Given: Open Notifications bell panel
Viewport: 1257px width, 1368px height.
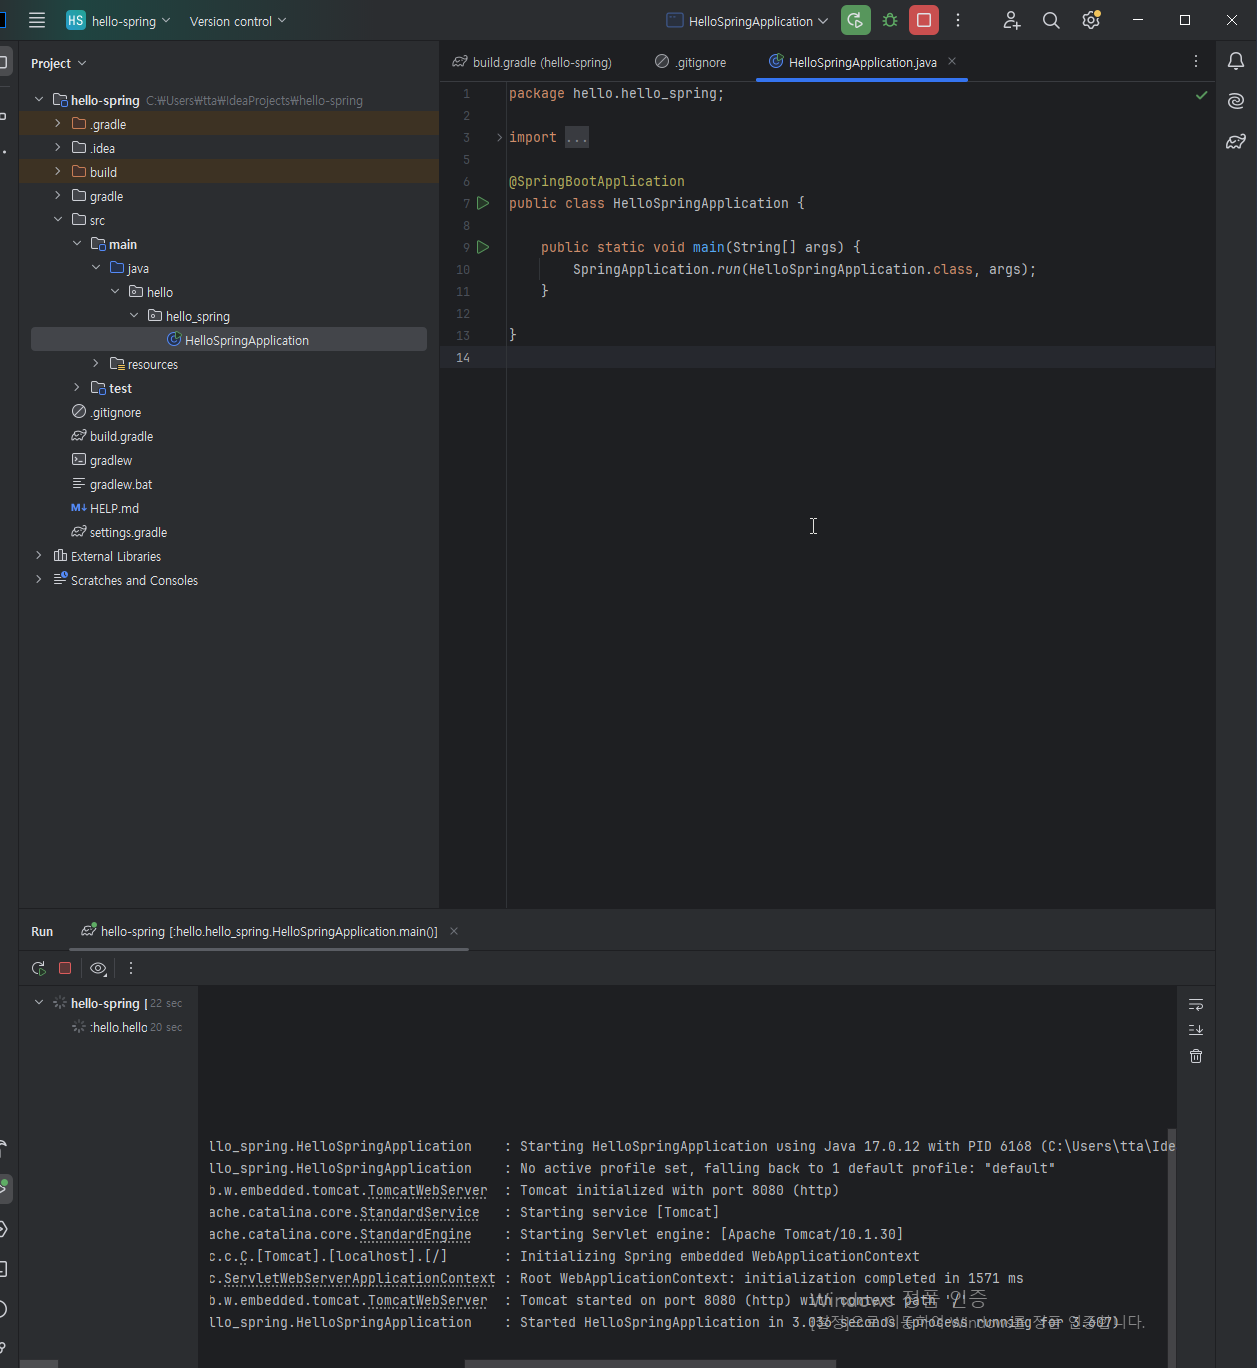Looking at the screenshot, I should 1236,62.
